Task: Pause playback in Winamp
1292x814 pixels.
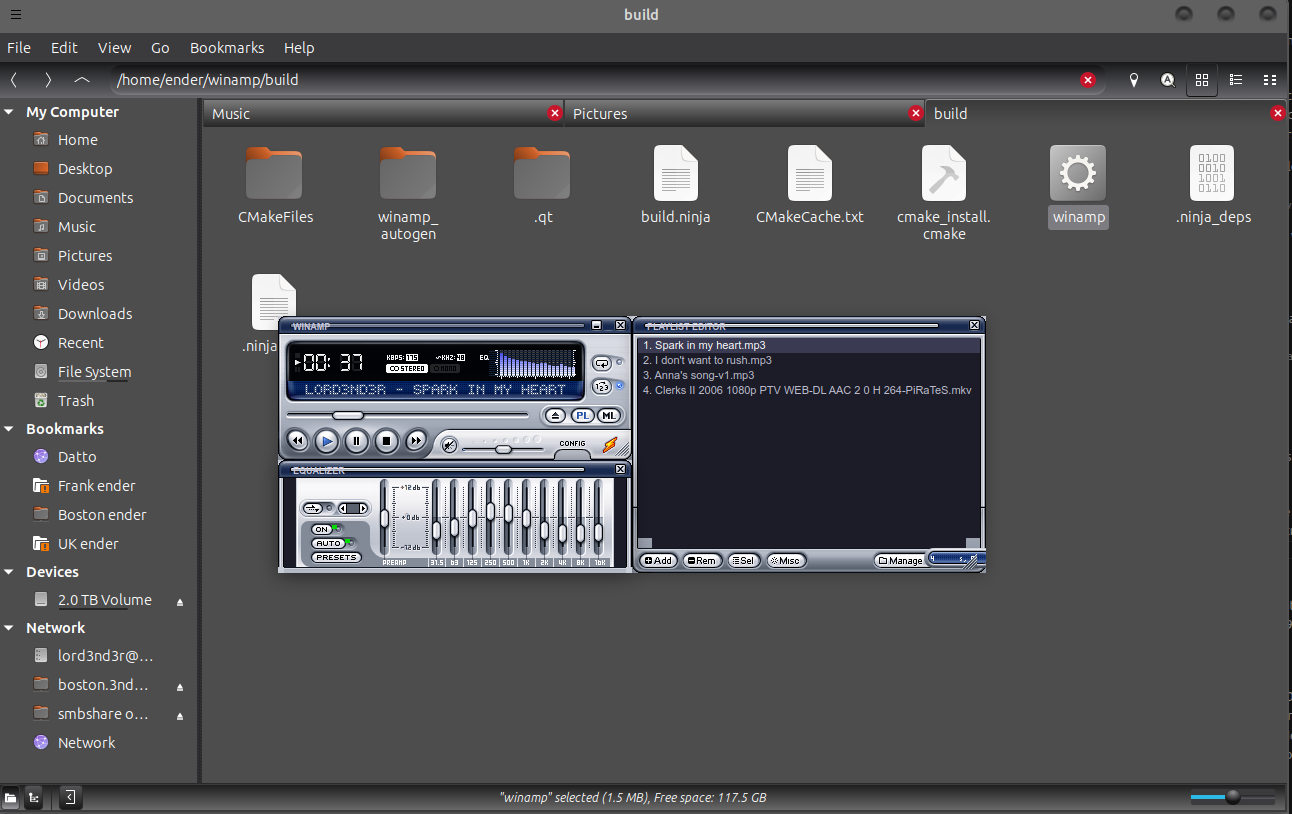Action: (x=356, y=441)
